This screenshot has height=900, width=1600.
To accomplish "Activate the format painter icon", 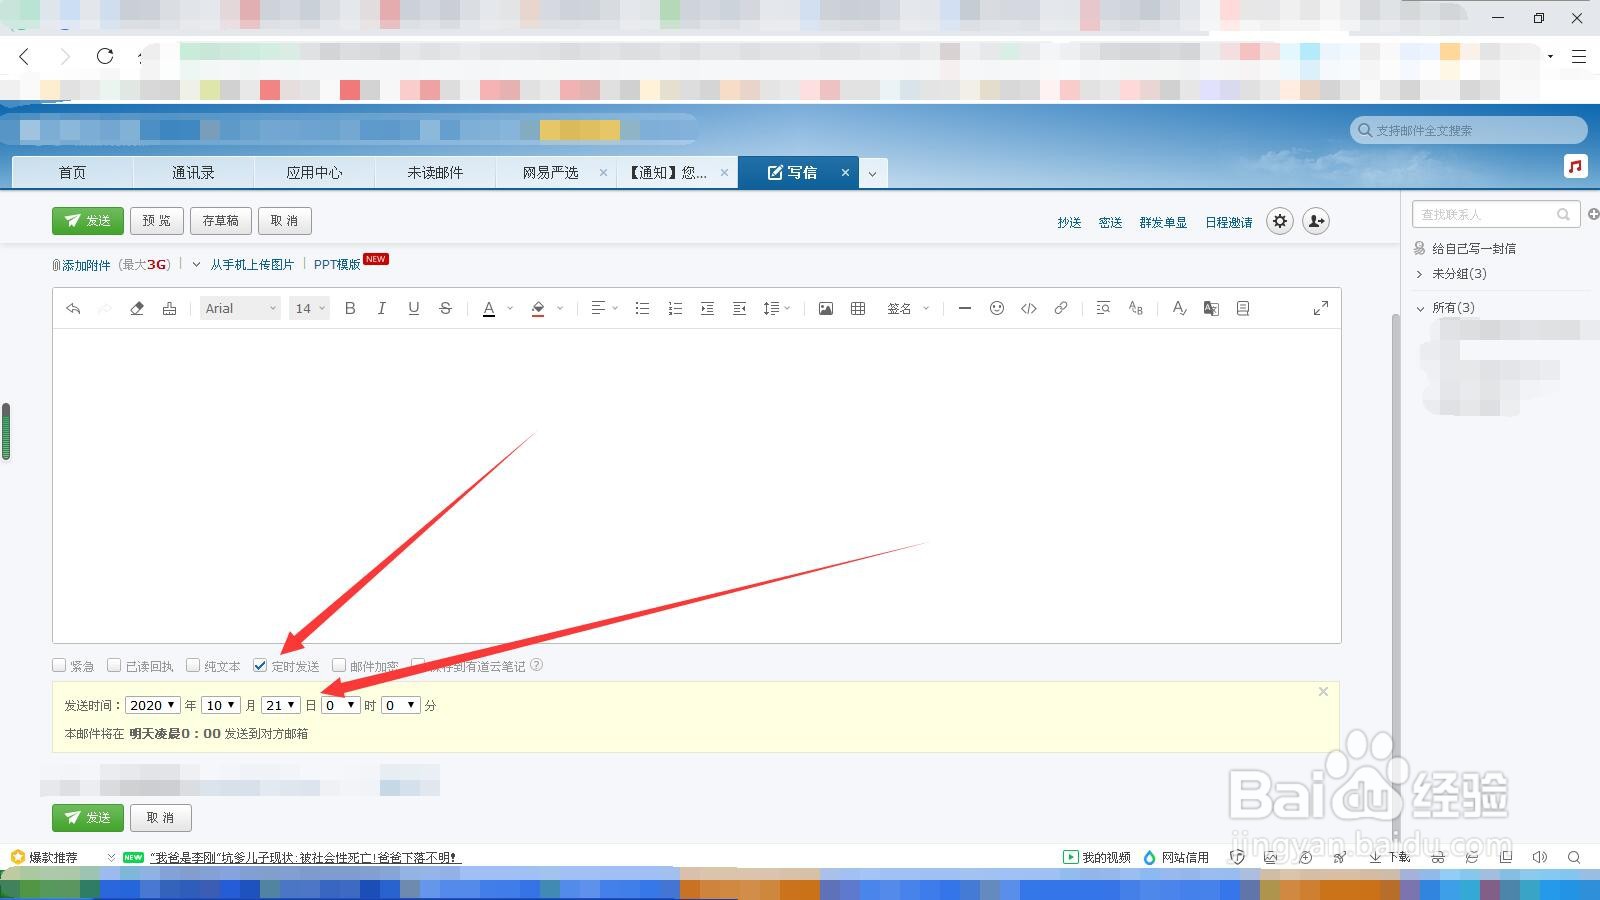I will [169, 309].
